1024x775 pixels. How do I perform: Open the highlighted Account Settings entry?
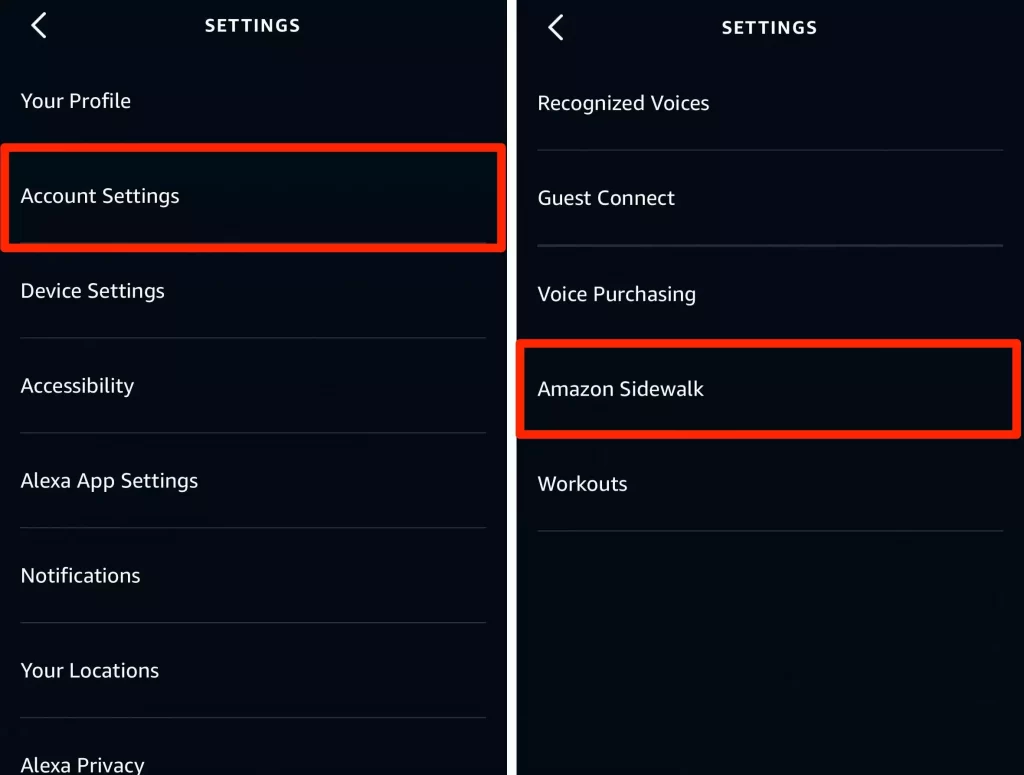(100, 196)
